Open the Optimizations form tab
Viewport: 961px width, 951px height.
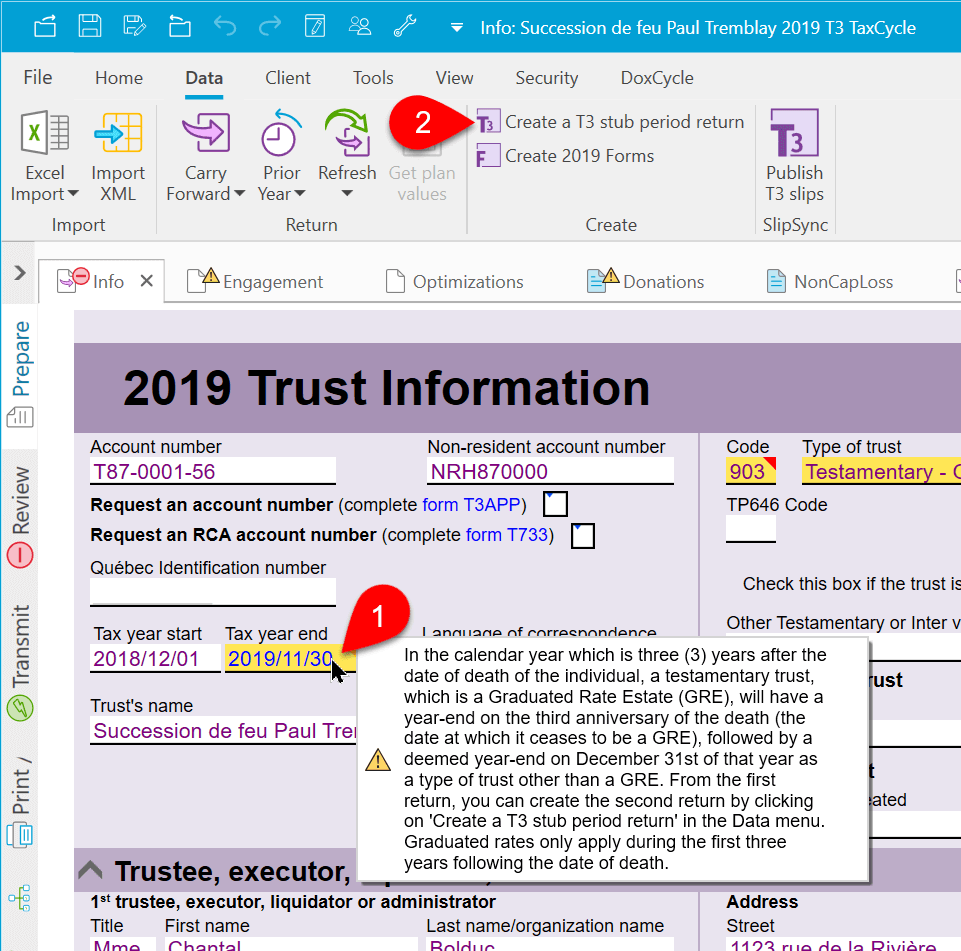click(455, 281)
